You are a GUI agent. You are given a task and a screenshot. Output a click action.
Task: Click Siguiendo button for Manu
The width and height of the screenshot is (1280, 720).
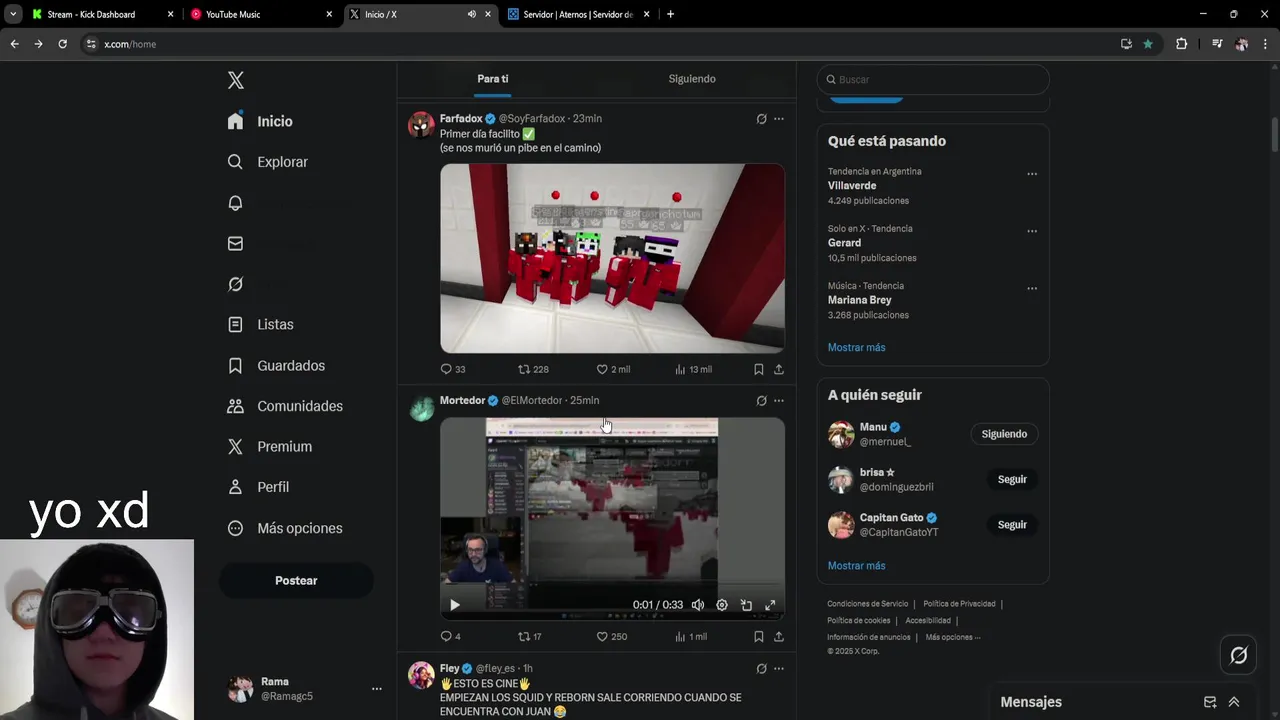(1004, 434)
